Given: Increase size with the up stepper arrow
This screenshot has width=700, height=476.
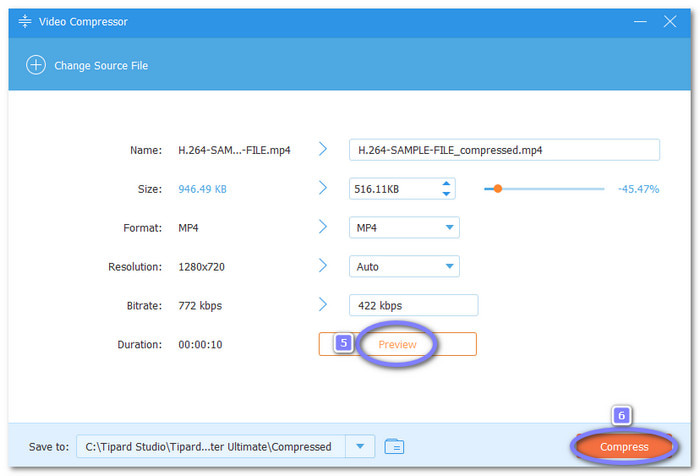Looking at the screenshot, I should click(x=446, y=184).
